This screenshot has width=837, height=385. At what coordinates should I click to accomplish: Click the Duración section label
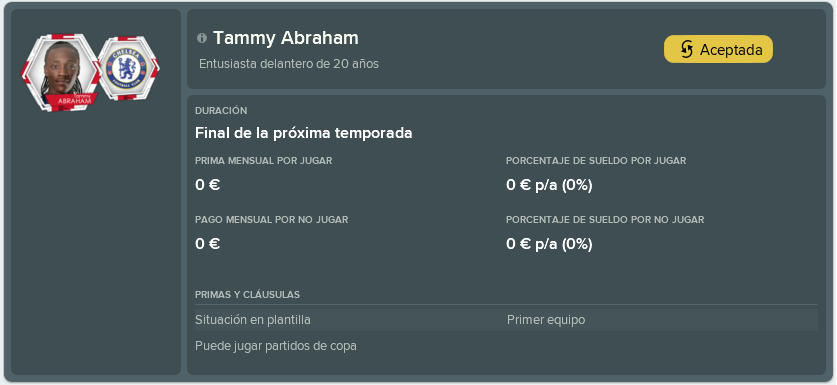(x=221, y=111)
